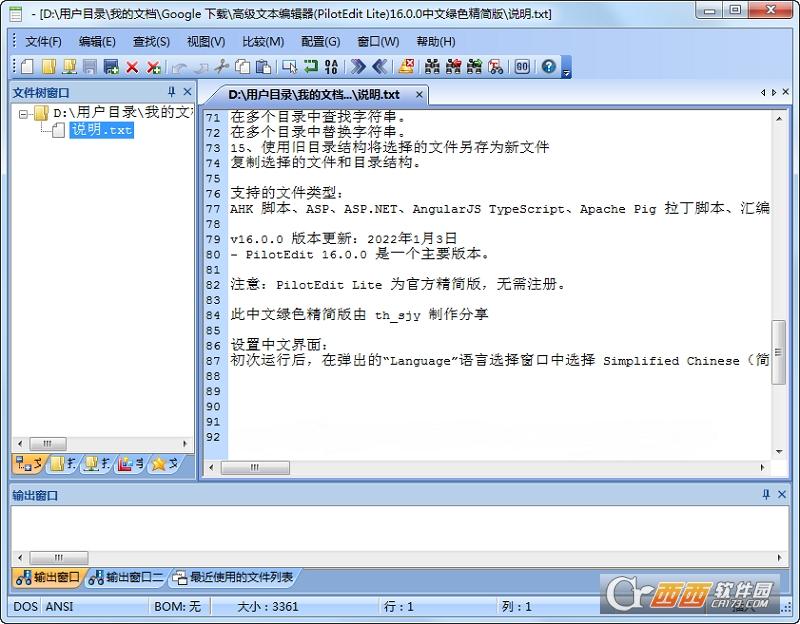Click the 00 icon in toolbar
The width and height of the screenshot is (800, 624).
click(x=522, y=67)
